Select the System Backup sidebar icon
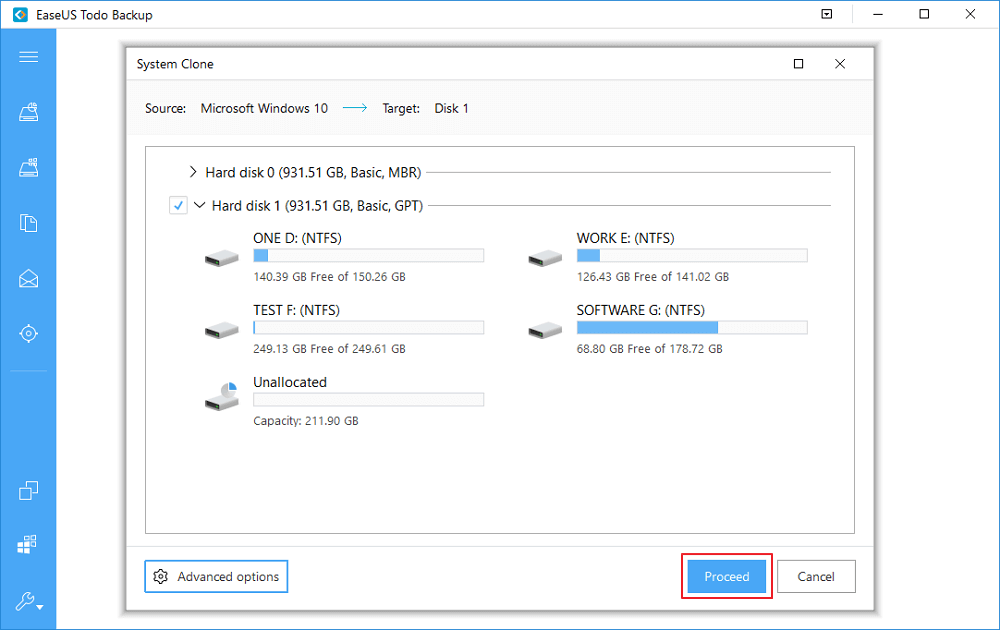This screenshot has height=630, width=1000. pyautogui.click(x=28, y=168)
